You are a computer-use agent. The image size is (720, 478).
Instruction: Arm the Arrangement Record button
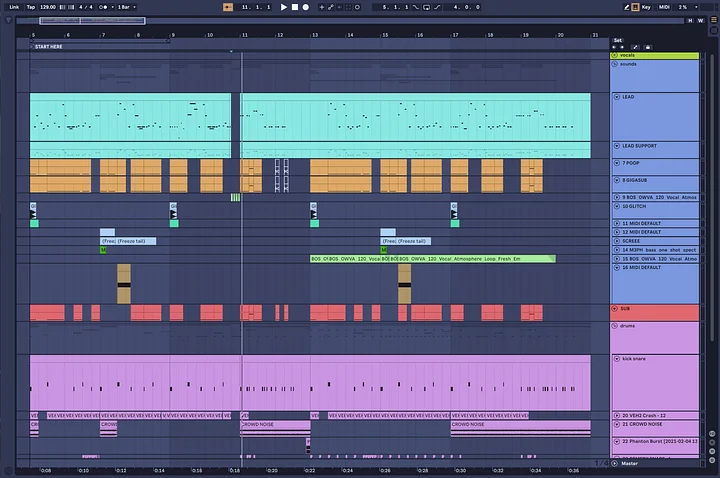pos(306,7)
